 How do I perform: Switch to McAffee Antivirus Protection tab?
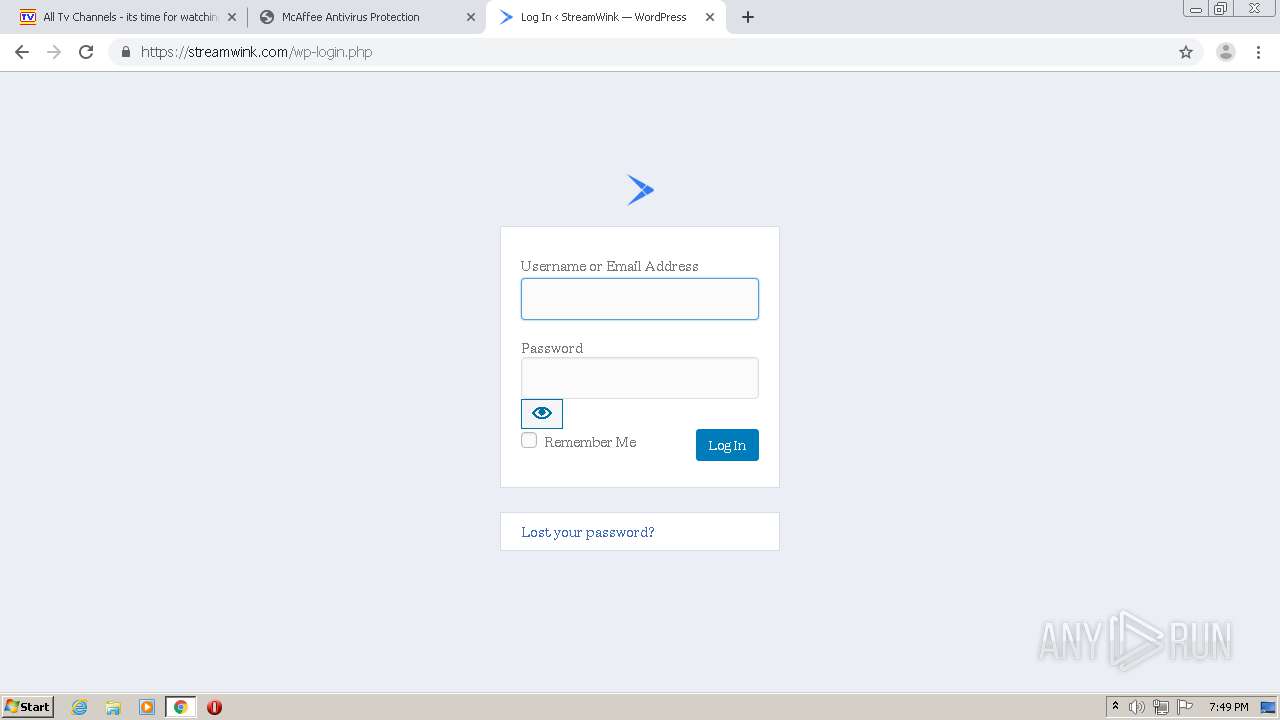click(x=366, y=17)
